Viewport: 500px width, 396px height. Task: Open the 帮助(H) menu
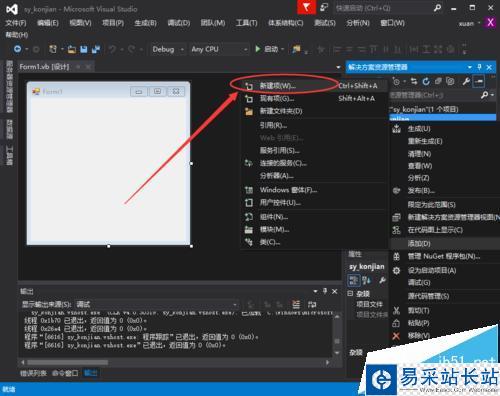[x=17, y=35]
